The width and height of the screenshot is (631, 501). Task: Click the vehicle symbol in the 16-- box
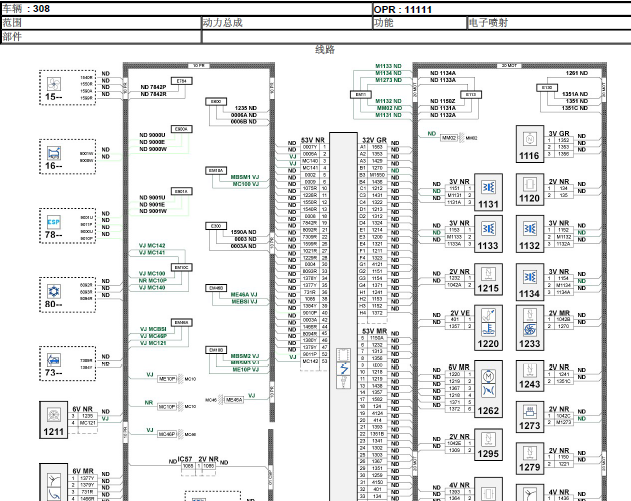tap(54, 153)
